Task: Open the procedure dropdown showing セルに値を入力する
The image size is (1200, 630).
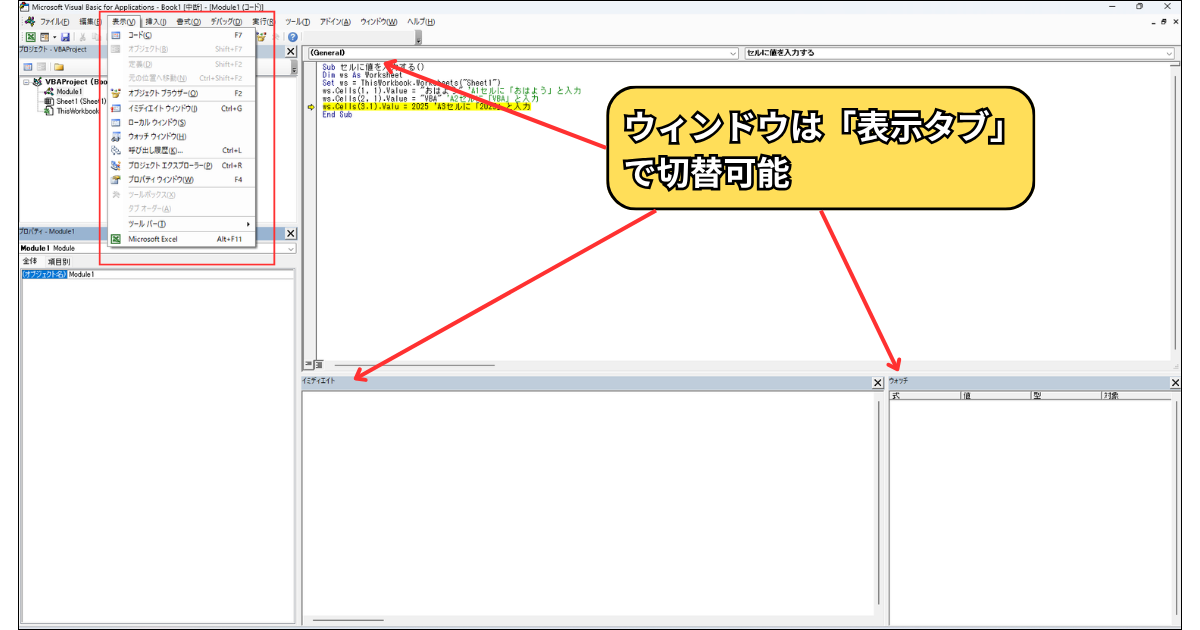Action: click(x=1168, y=51)
